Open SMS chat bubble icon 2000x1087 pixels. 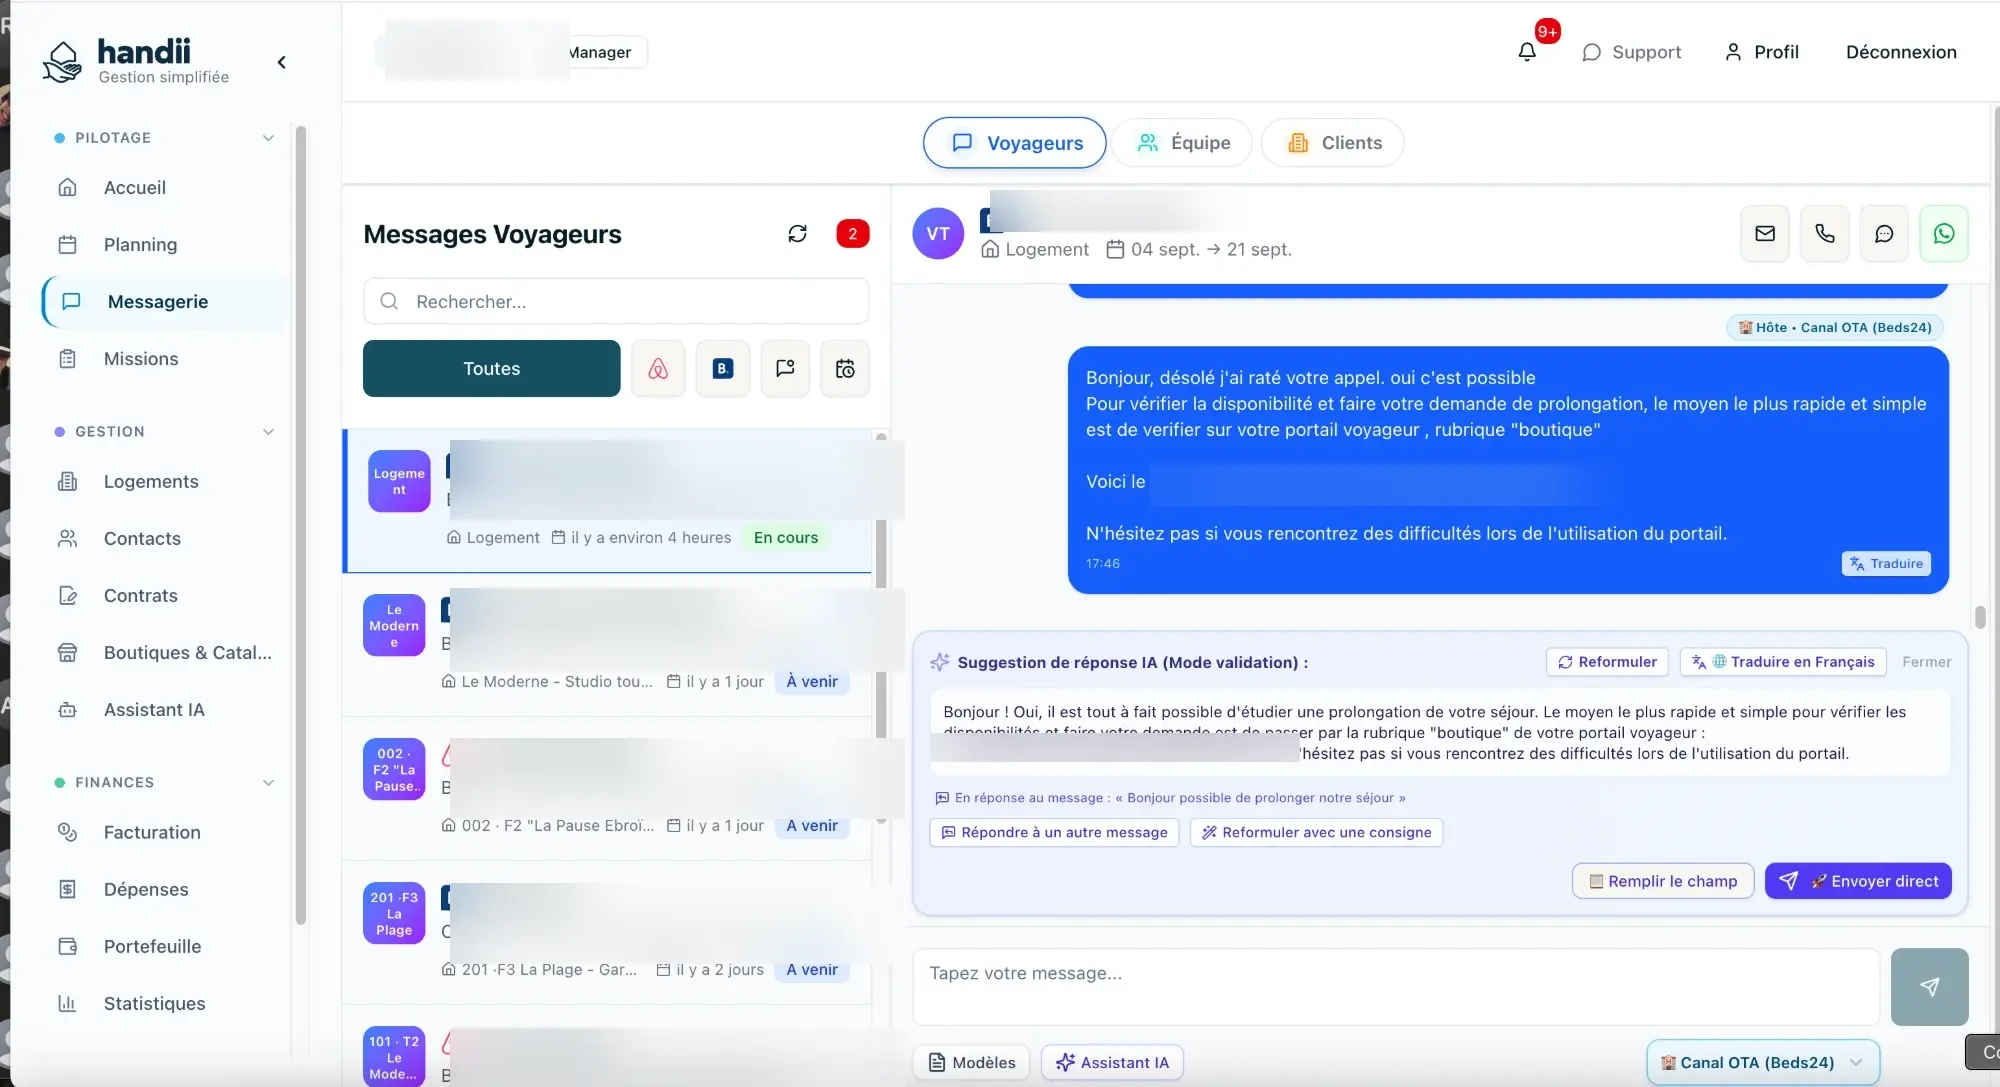pyautogui.click(x=1884, y=233)
